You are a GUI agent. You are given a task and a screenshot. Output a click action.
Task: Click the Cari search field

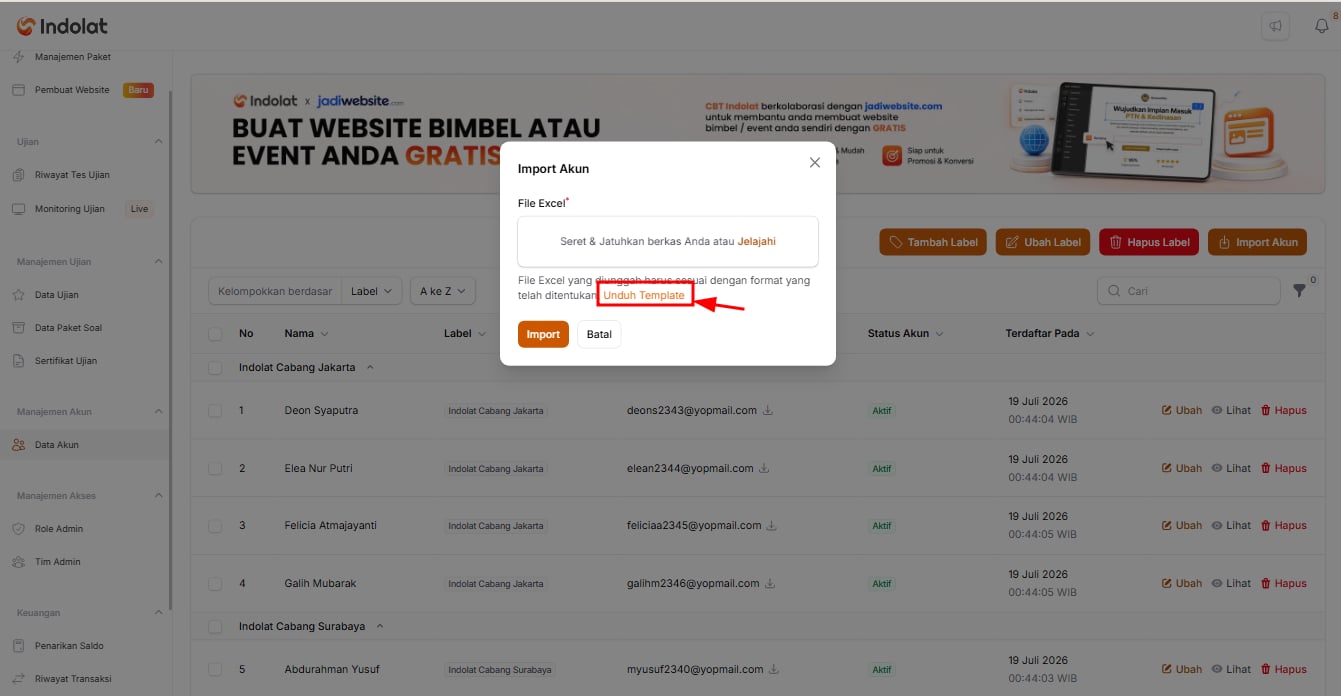coord(1188,291)
